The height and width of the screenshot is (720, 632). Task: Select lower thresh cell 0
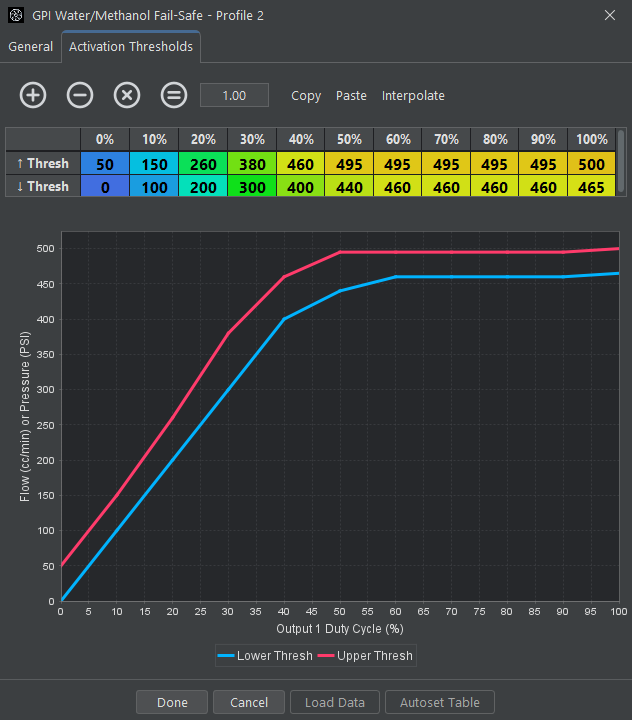(105, 186)
